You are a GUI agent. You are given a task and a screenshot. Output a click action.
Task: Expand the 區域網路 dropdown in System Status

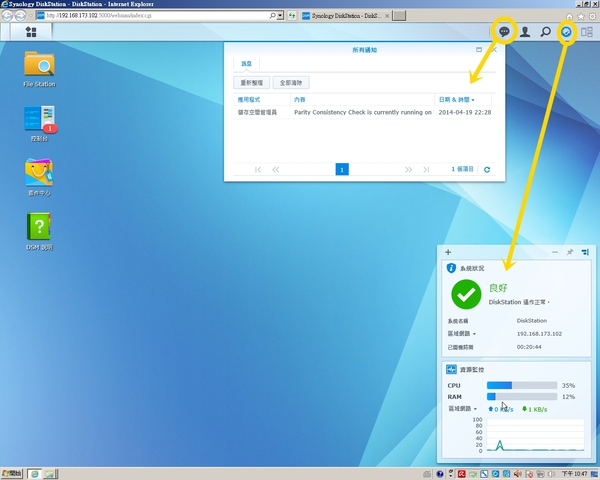pyautogui.click(x=462, y=334)
